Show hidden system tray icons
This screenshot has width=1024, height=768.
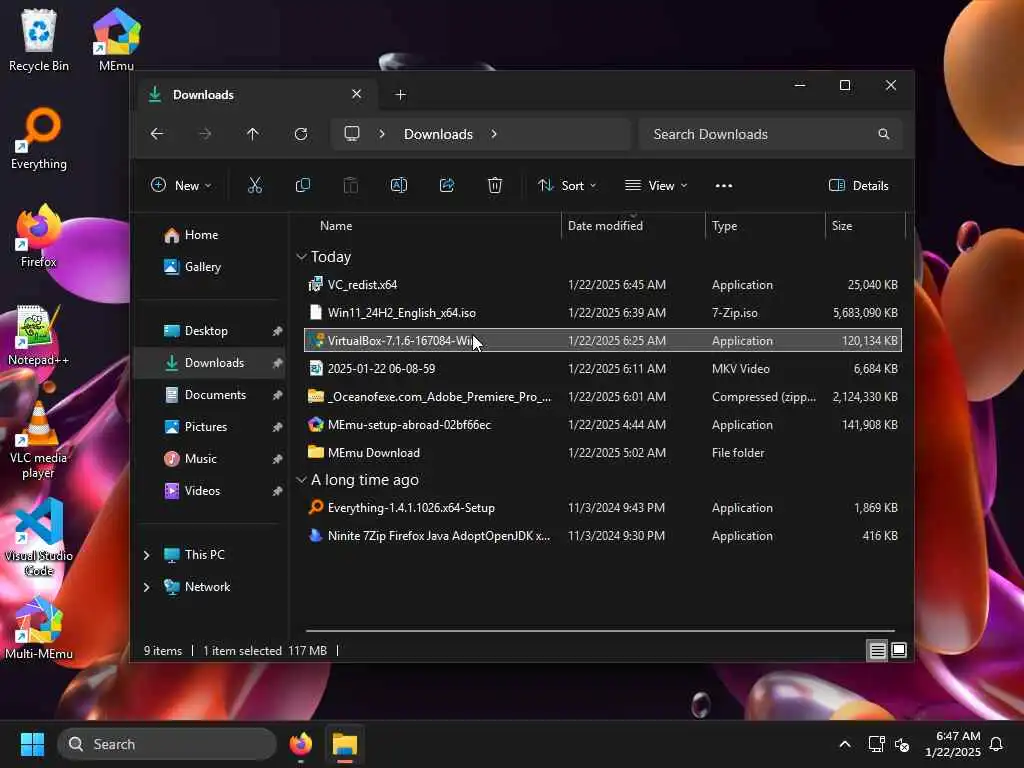coord(844,744)
